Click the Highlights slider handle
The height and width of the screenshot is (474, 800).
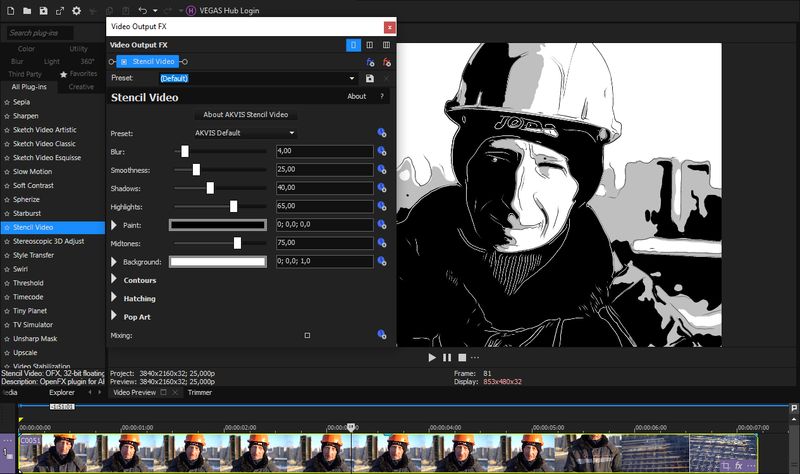[233, 206]
